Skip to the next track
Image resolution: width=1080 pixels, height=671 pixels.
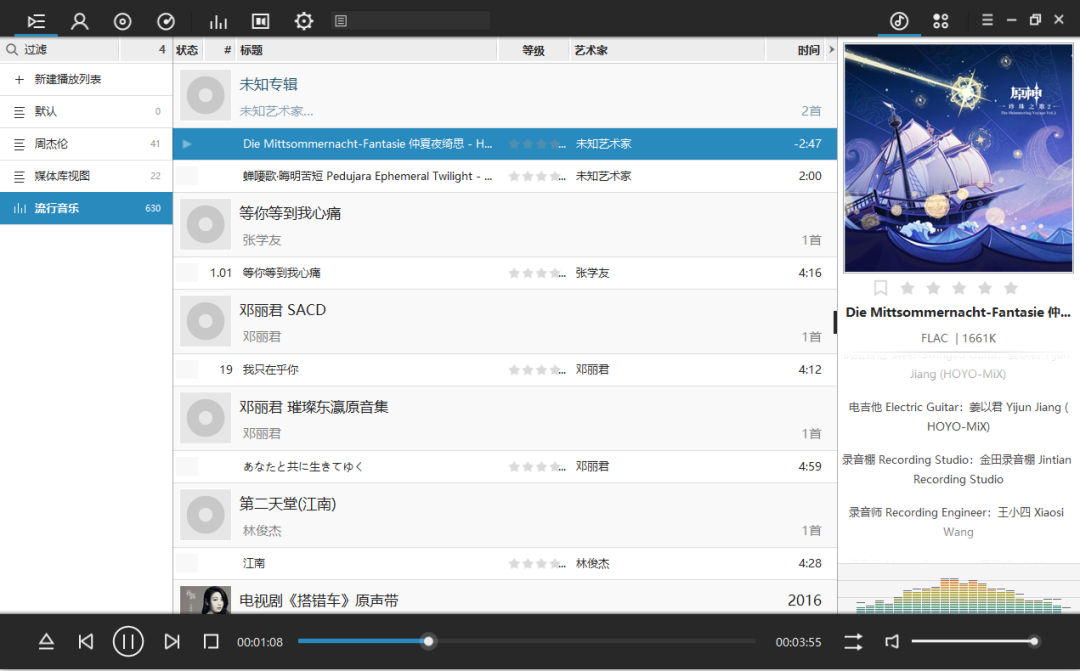pos(172,642)
